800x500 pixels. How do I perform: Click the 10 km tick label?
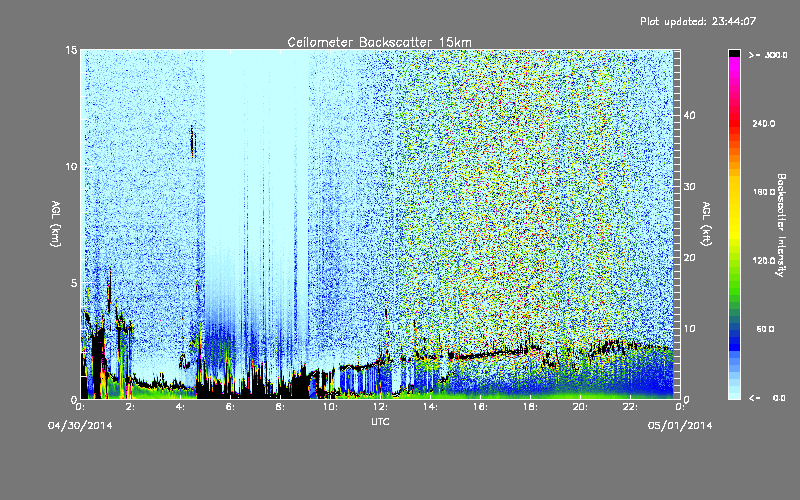point(71,166)
